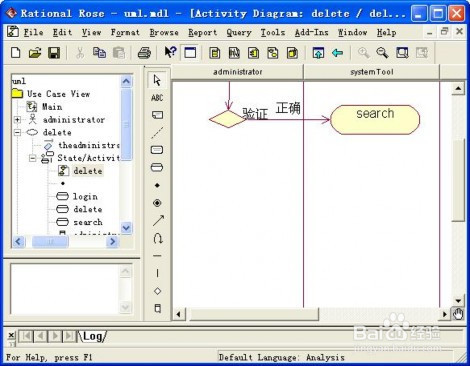Screen dimensions: 470x366
Task: Toggle the documentation window icon
Action: tap(190, 53)
